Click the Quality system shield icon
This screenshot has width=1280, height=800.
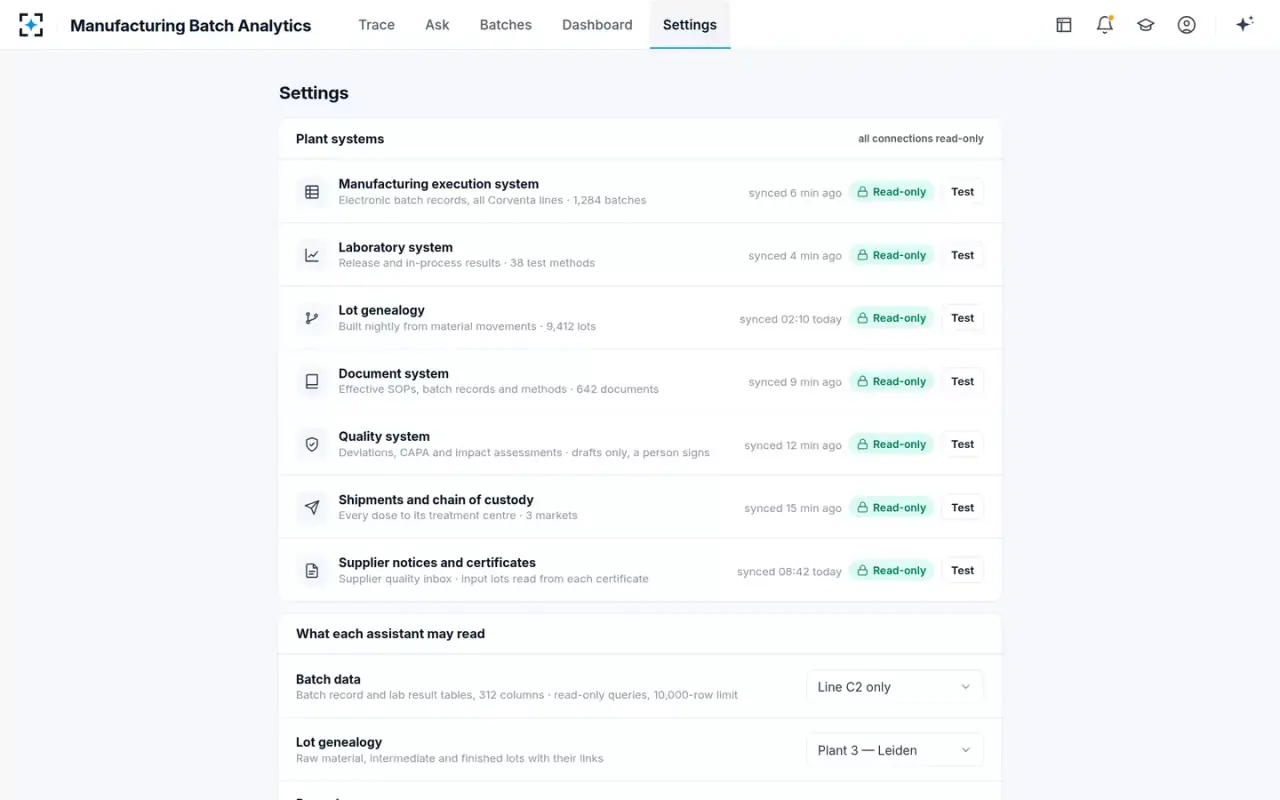(312, 444)
